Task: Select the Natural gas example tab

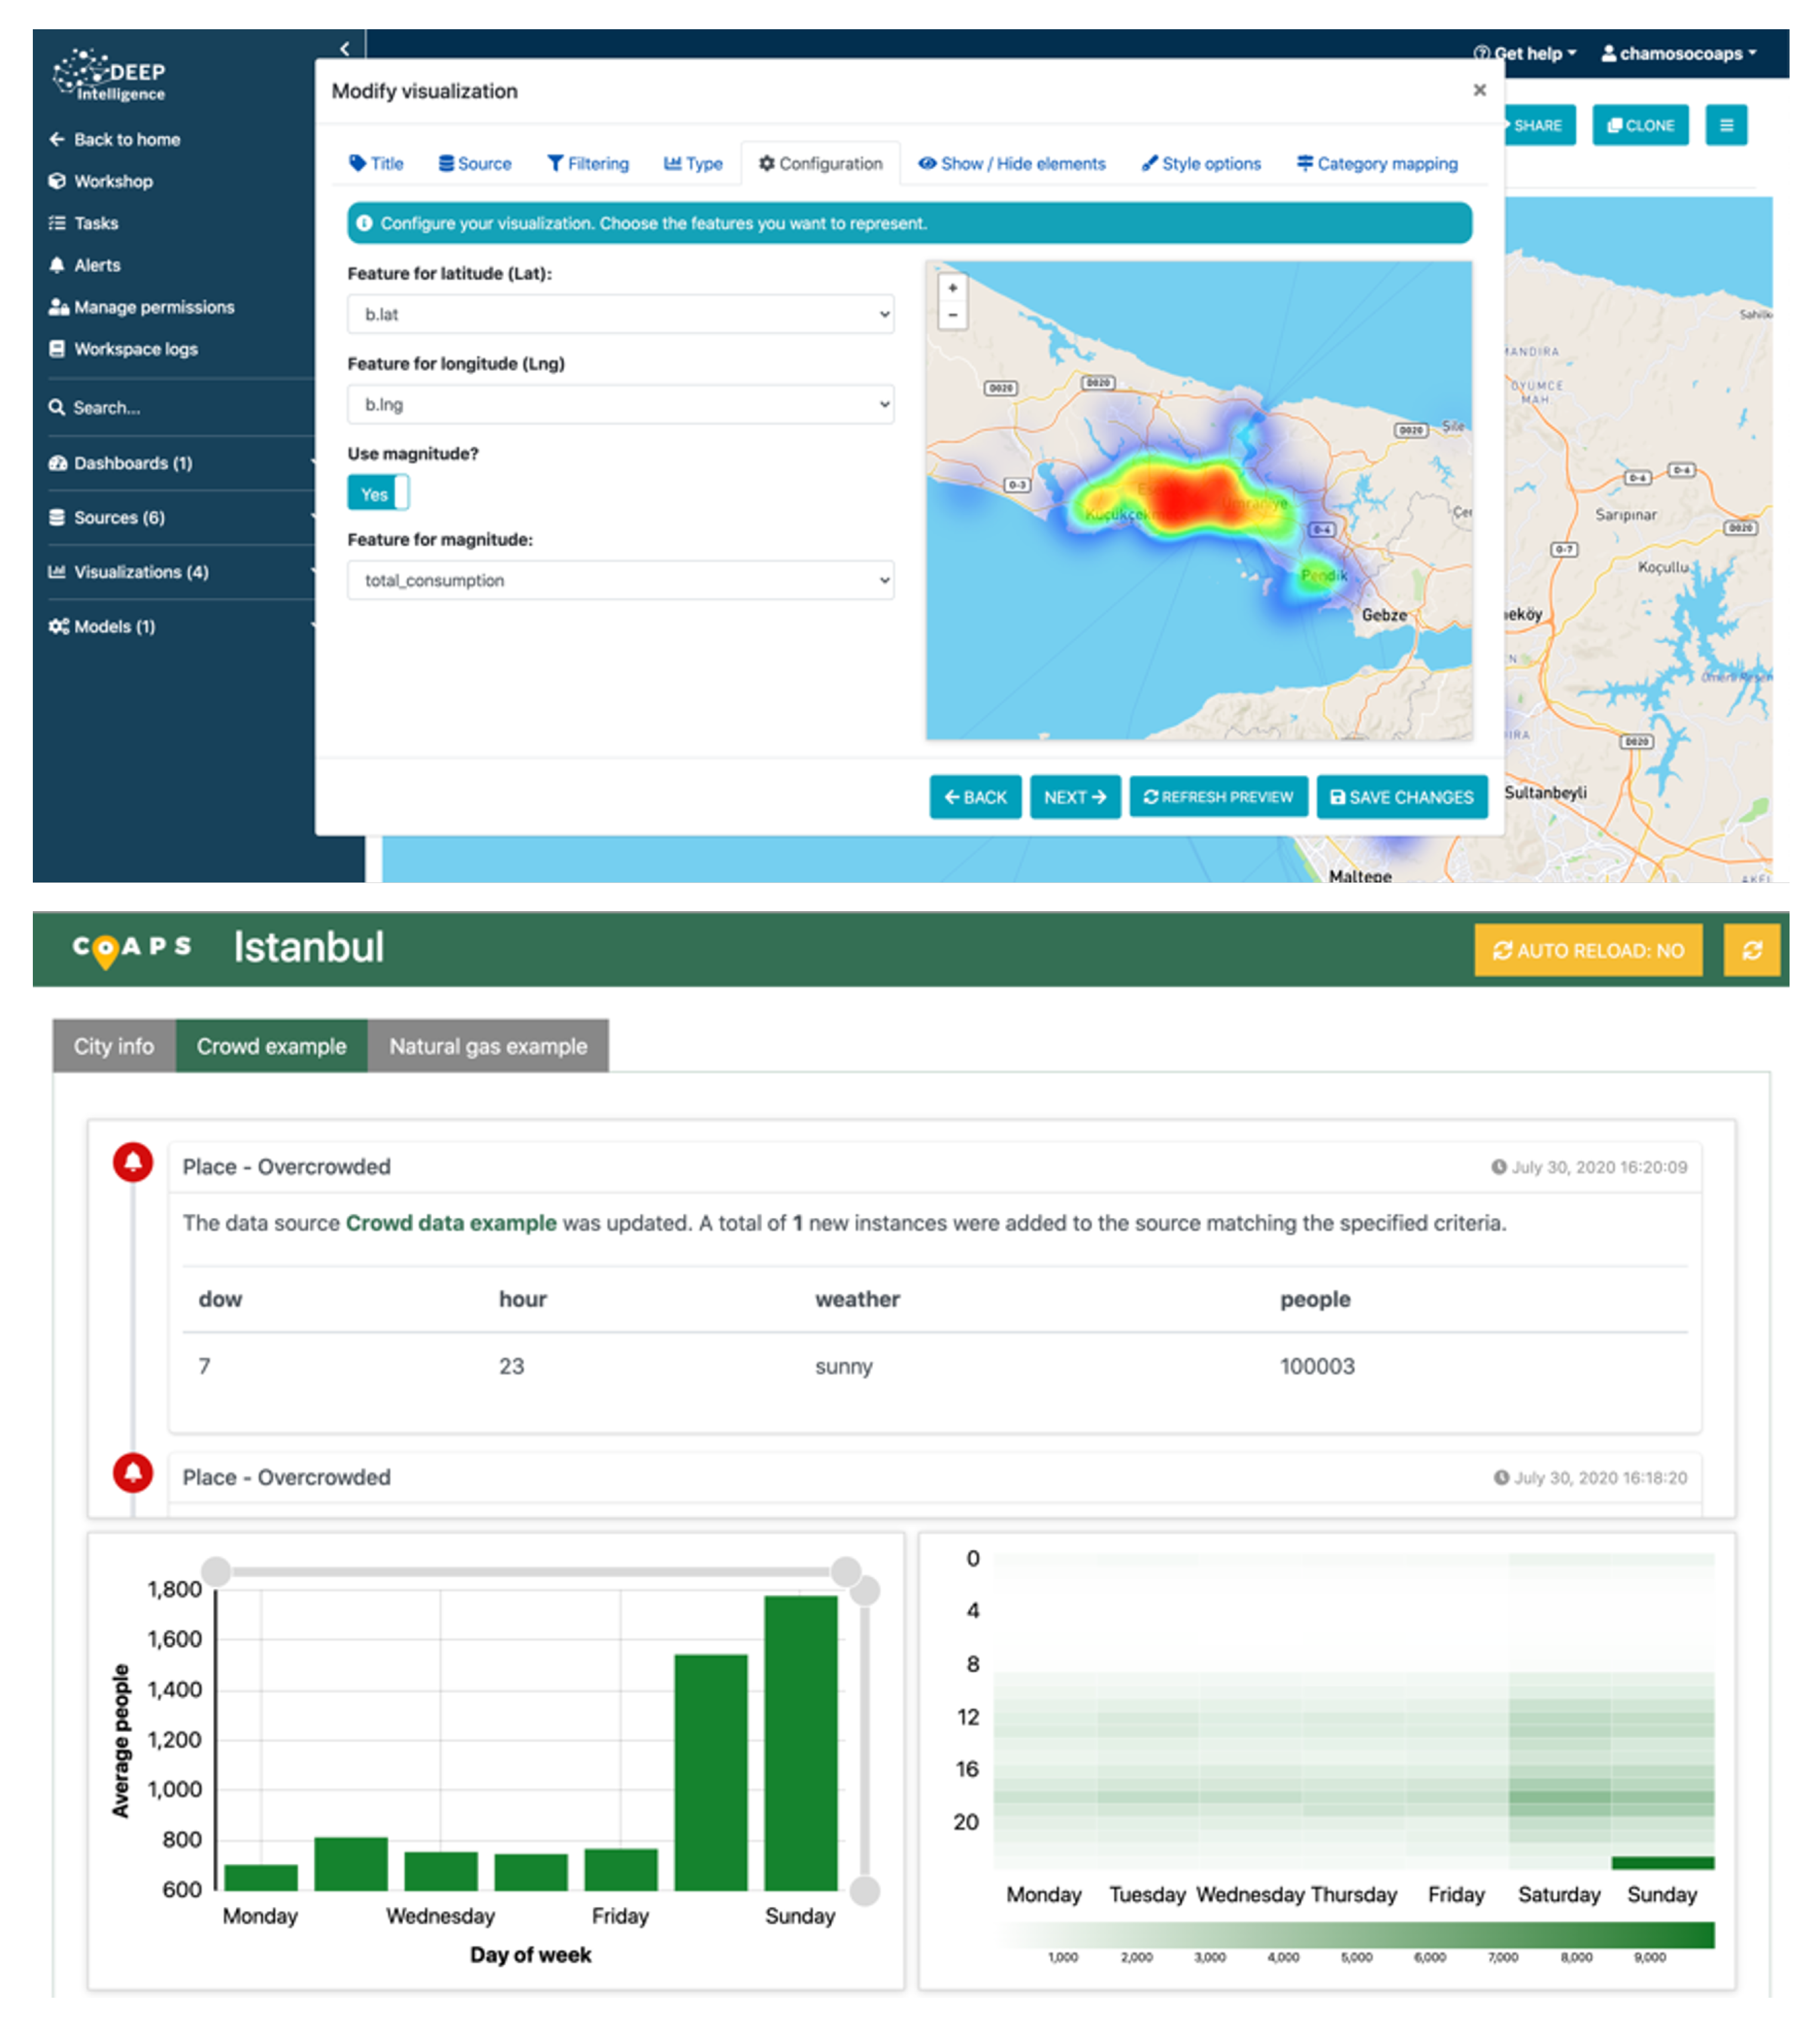Action: coord(488,1046)
